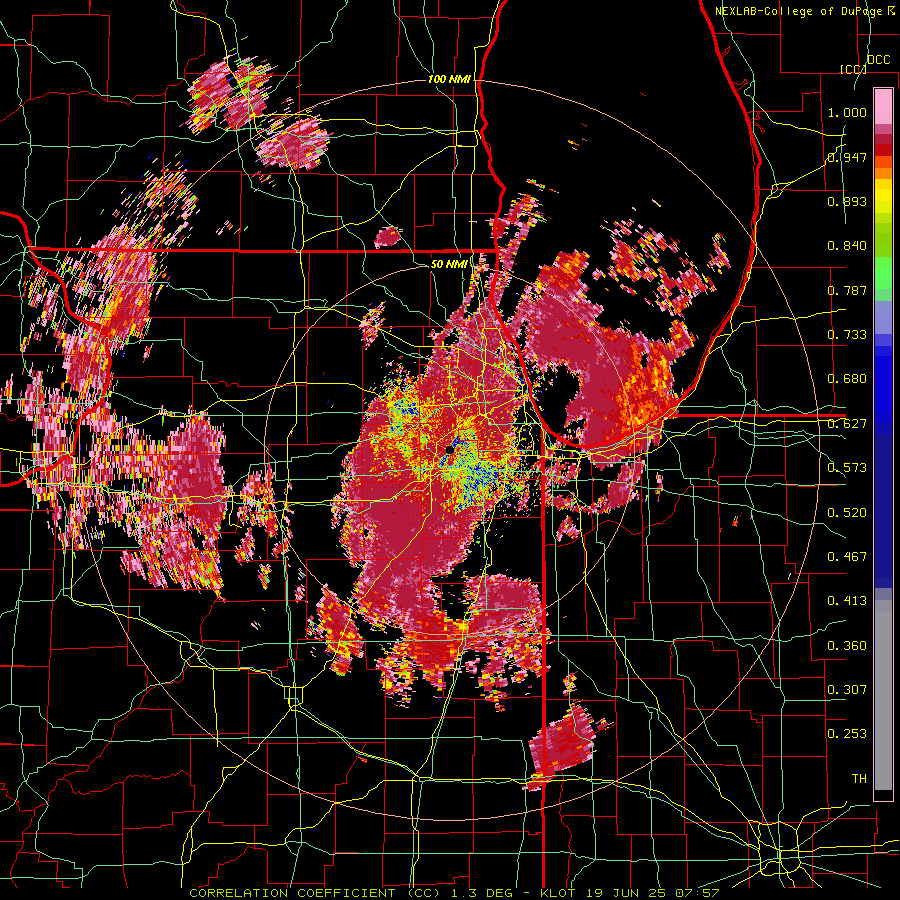Select the 0.467 legend value
The image size is (900, 900).
coord(847,557)
